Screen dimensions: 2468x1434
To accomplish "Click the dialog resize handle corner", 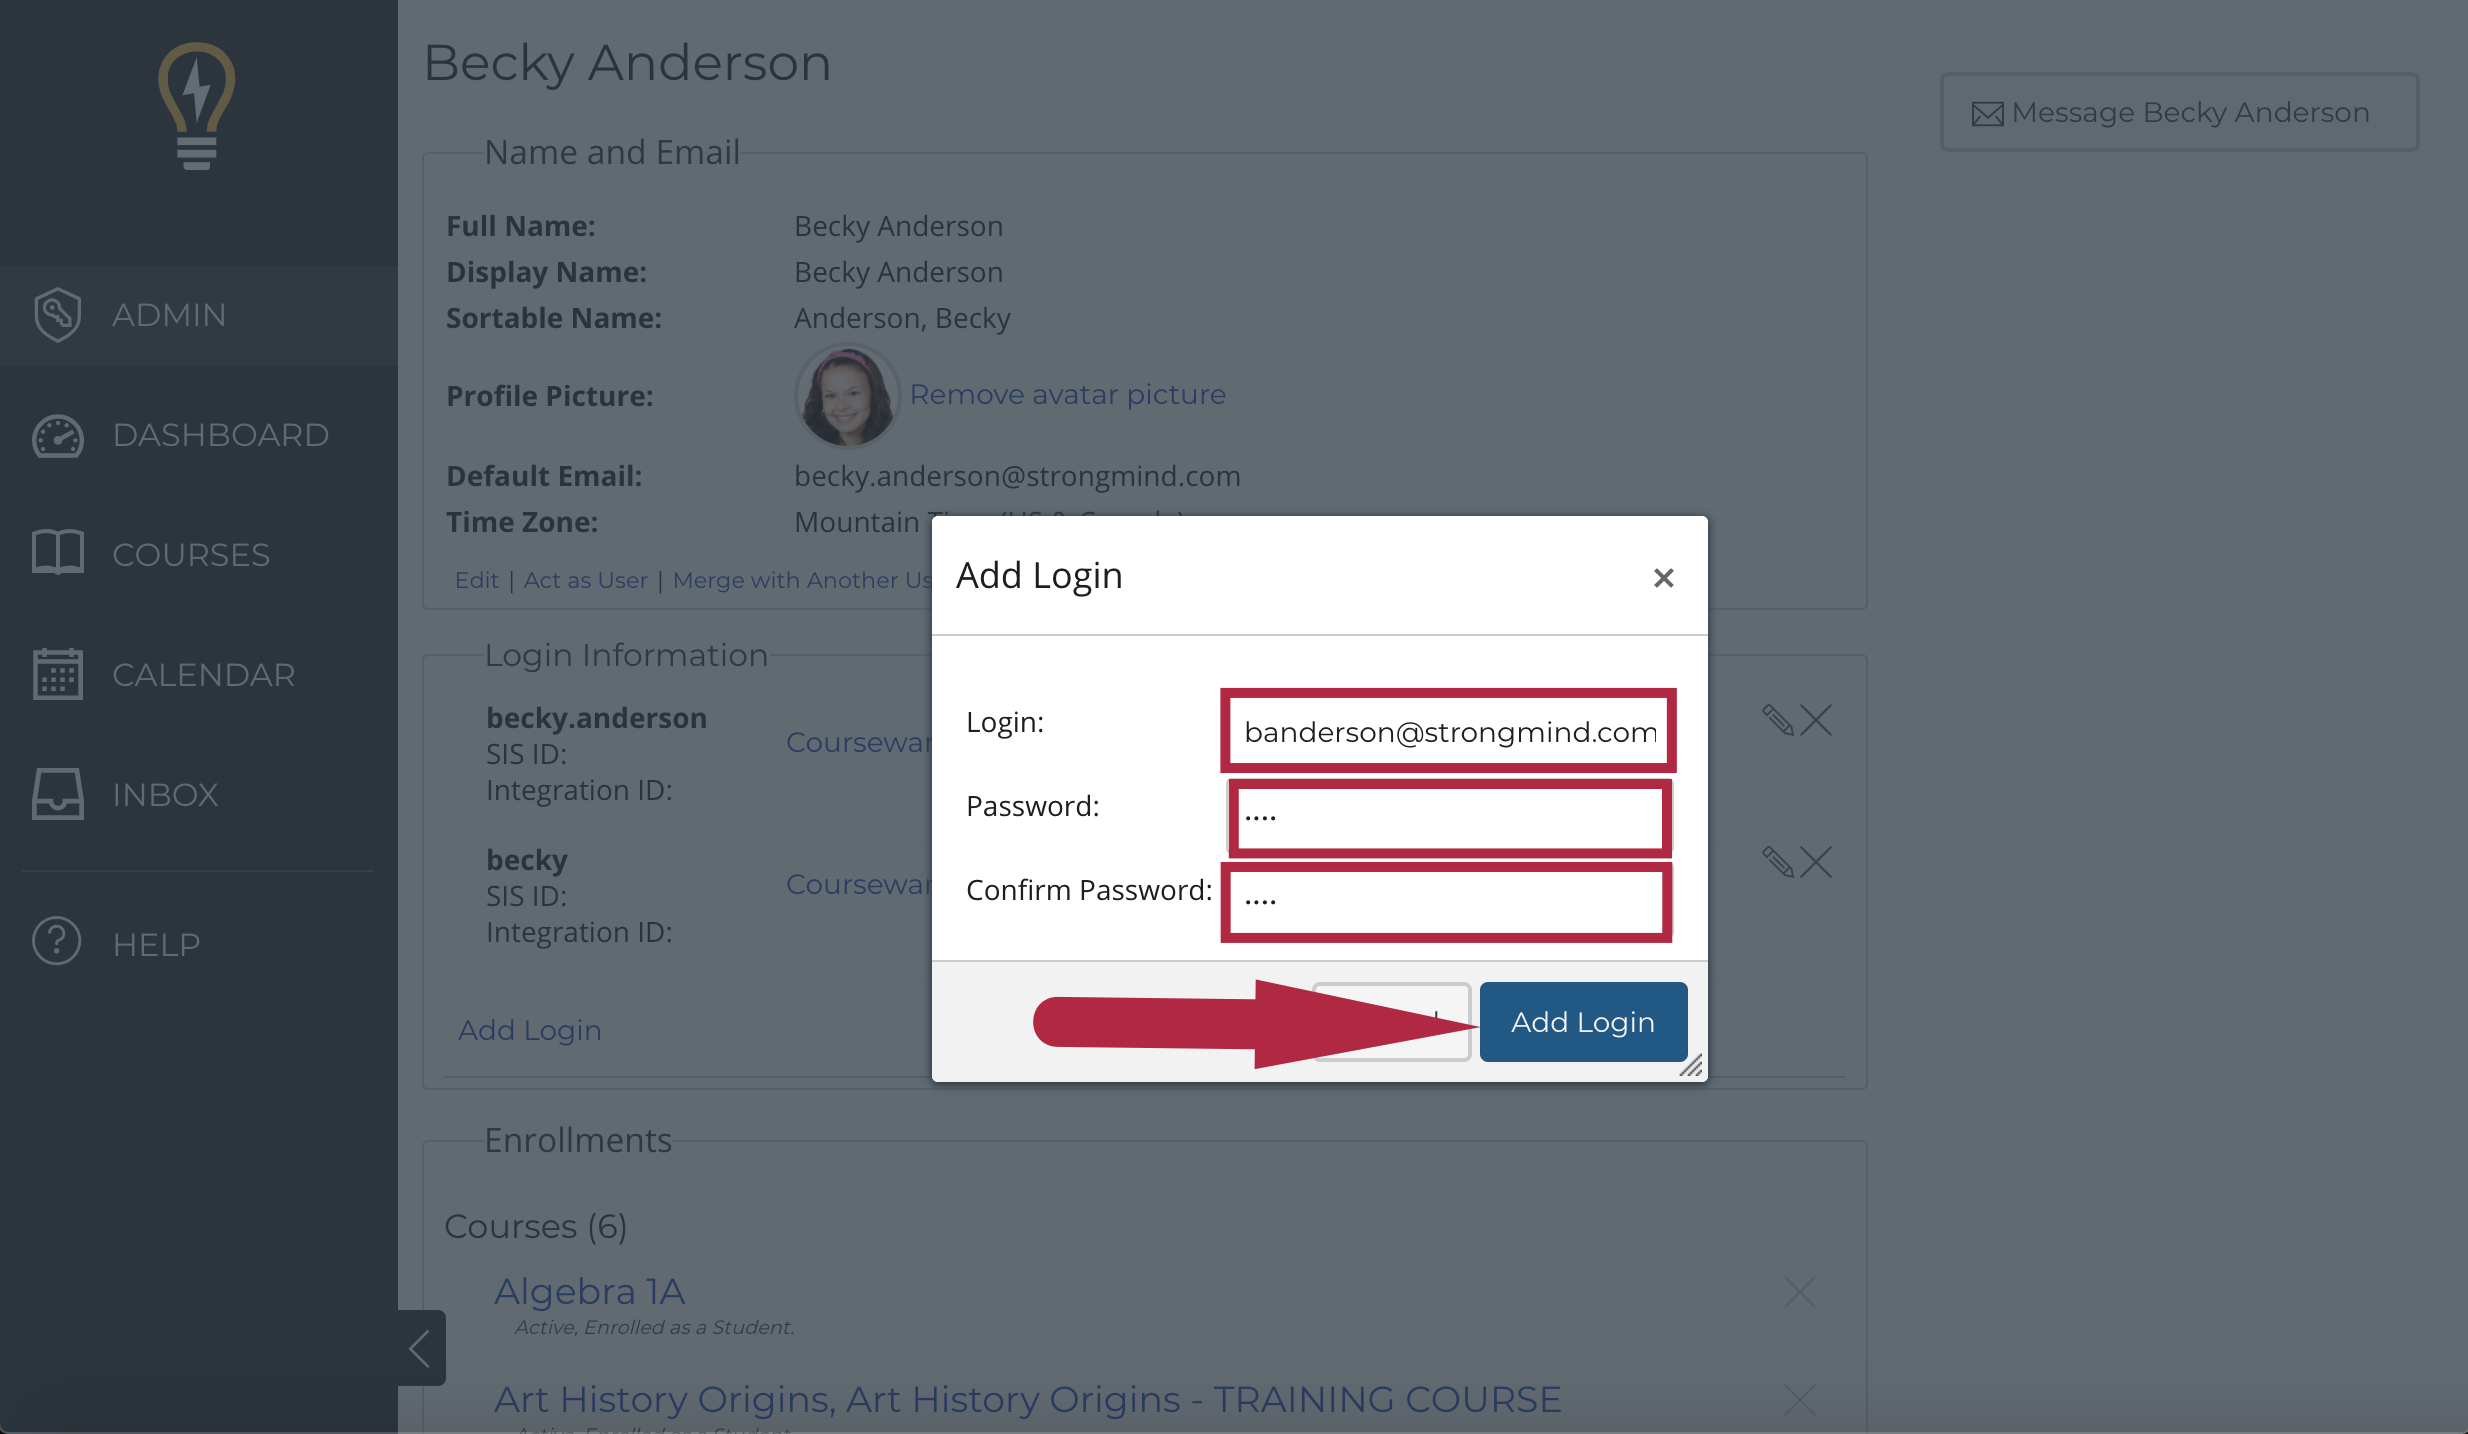I will (1691, 1066).
